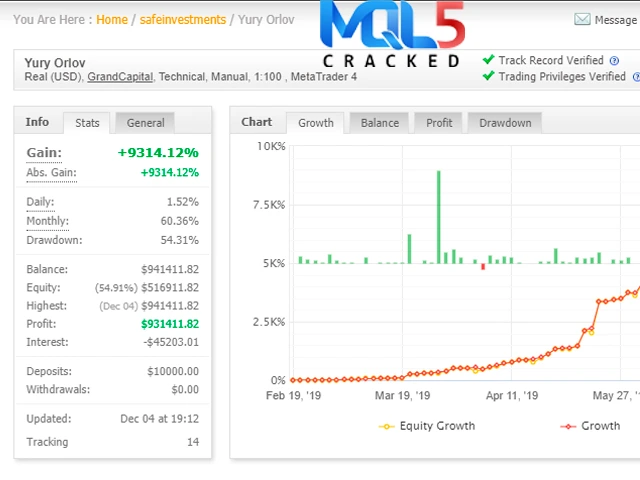The width and height of the screenshot is (640, 480).
Task: Select the Profit chart tab
Action: (x=439, y=123)
